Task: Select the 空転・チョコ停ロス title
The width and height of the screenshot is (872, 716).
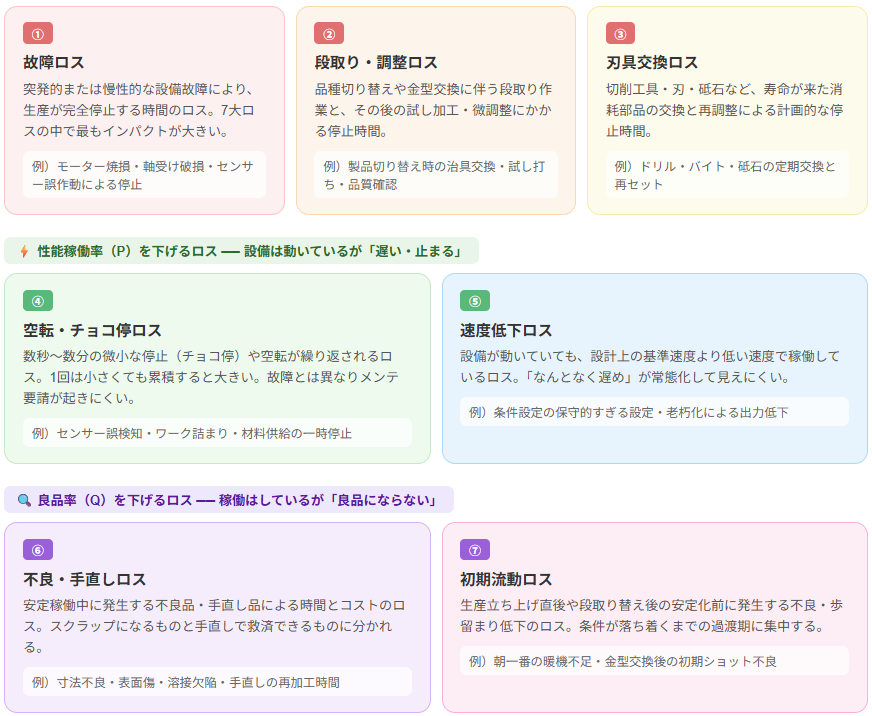Action: click(x=92, y=330)
